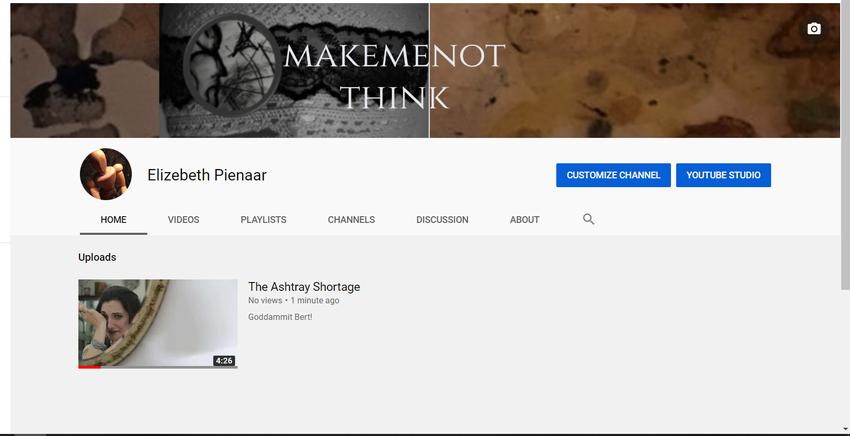850x436 pixels.
Task: Click the No views 1 minute ago text
Action: click(294, 300)
